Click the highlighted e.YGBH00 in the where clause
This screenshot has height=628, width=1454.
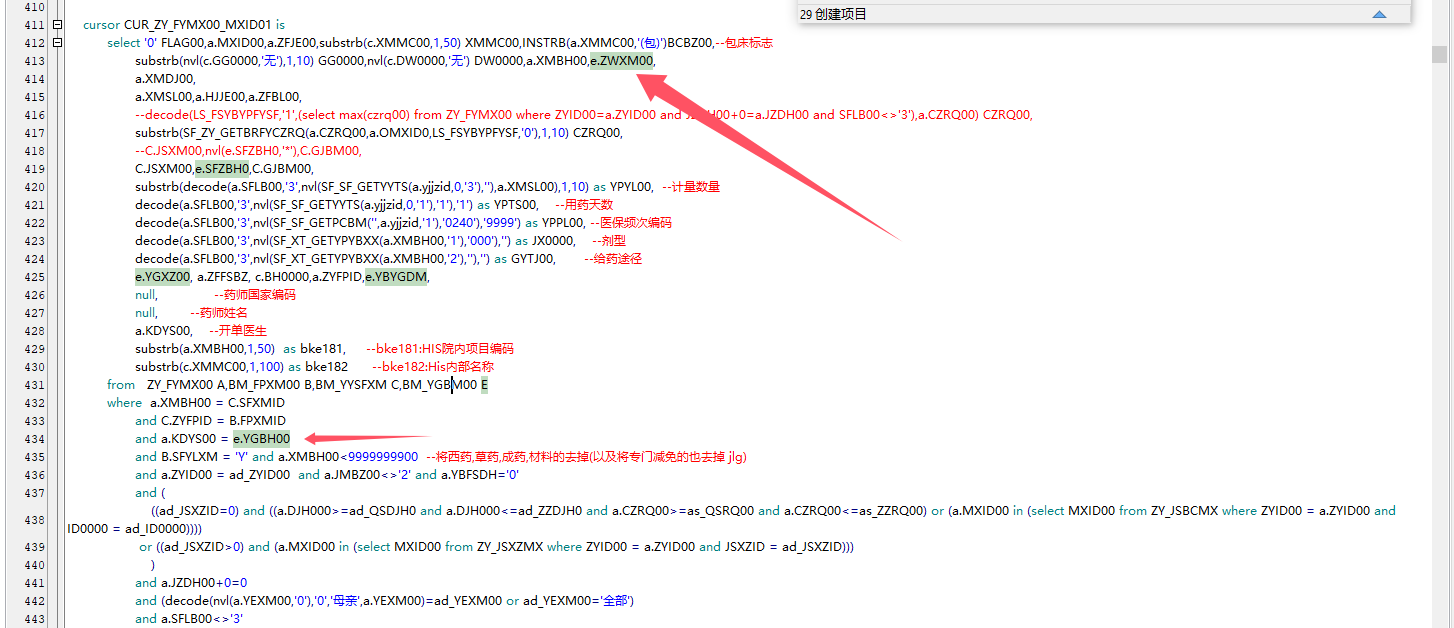[x=262, y=439]
